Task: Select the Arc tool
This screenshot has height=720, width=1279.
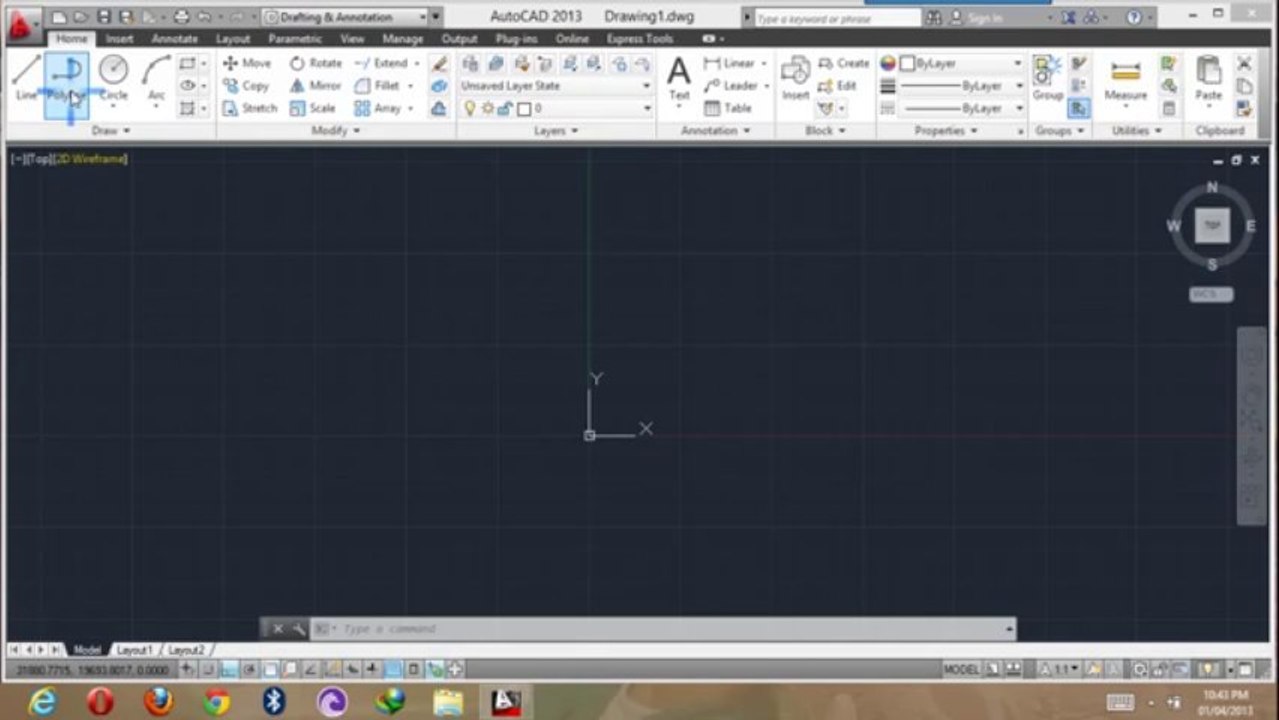Action: pos(156,78)
